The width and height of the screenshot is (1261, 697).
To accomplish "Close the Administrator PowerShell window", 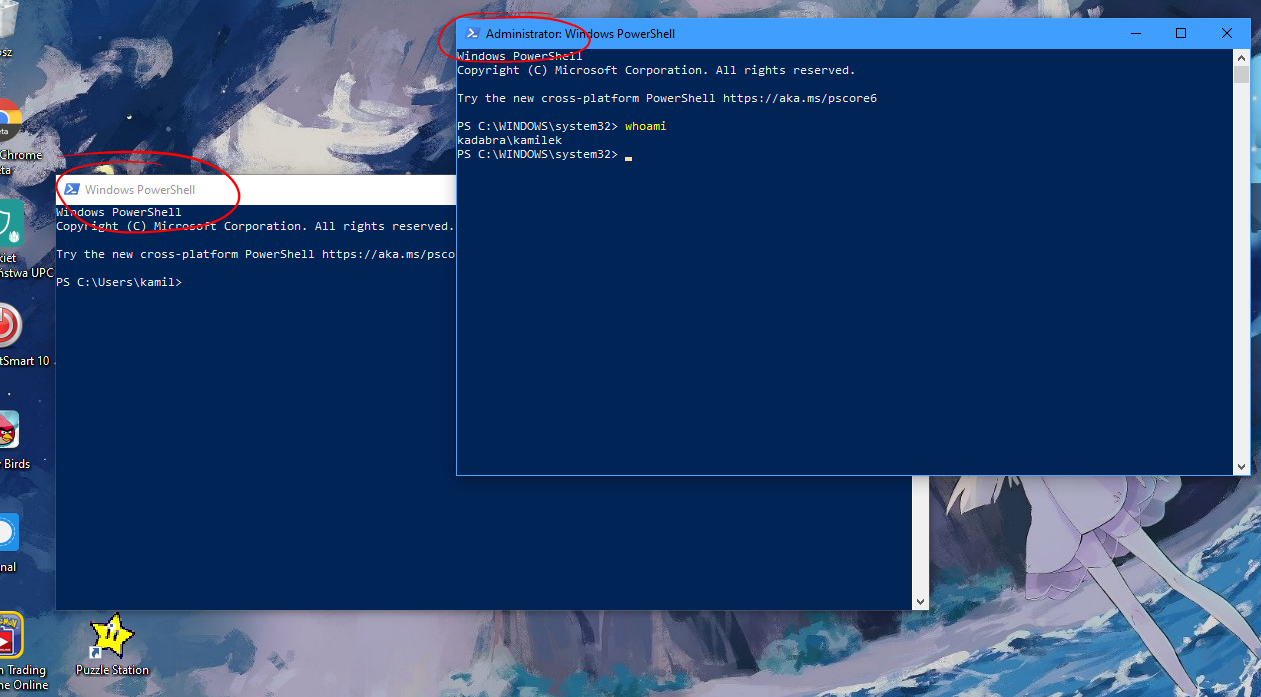I will (x=1227, y=33).
